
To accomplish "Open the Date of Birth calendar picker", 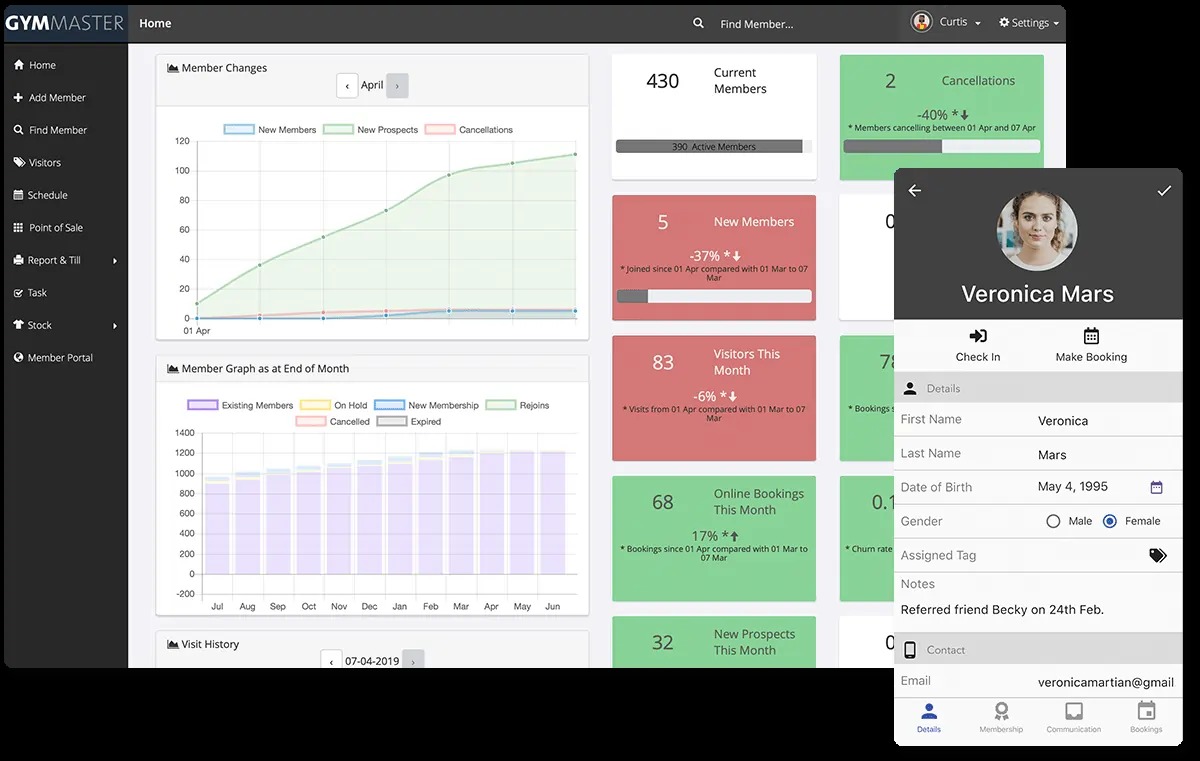I will tap(1158, 487).
